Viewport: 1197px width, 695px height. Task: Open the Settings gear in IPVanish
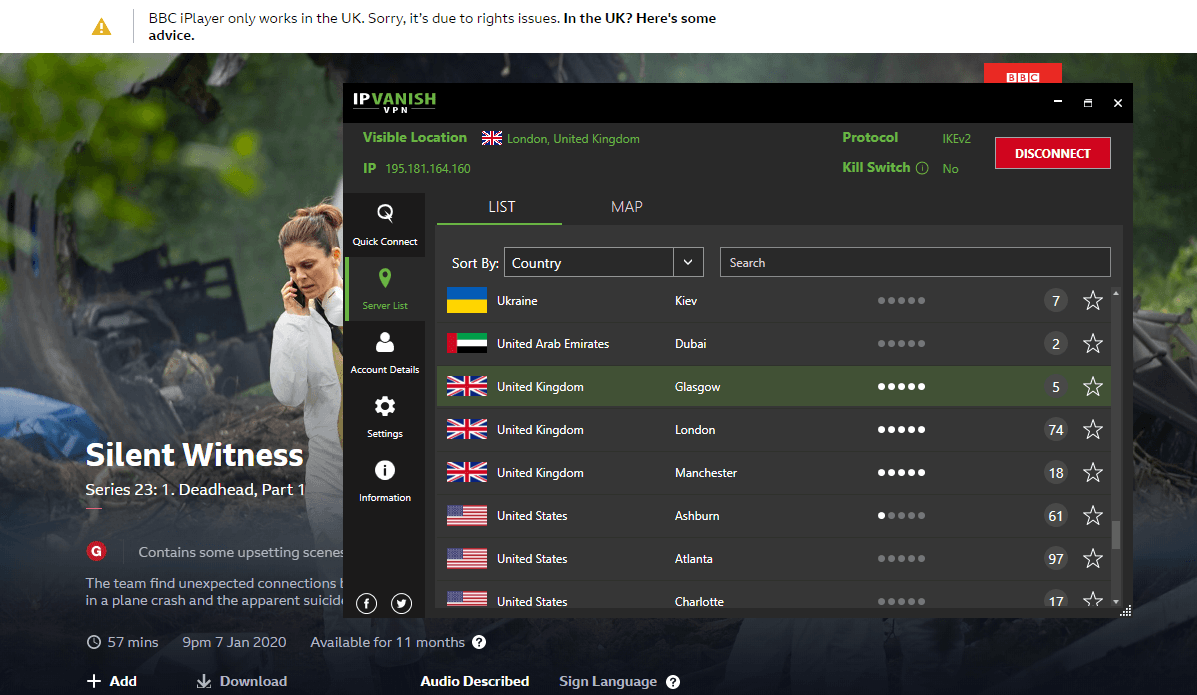385,417
